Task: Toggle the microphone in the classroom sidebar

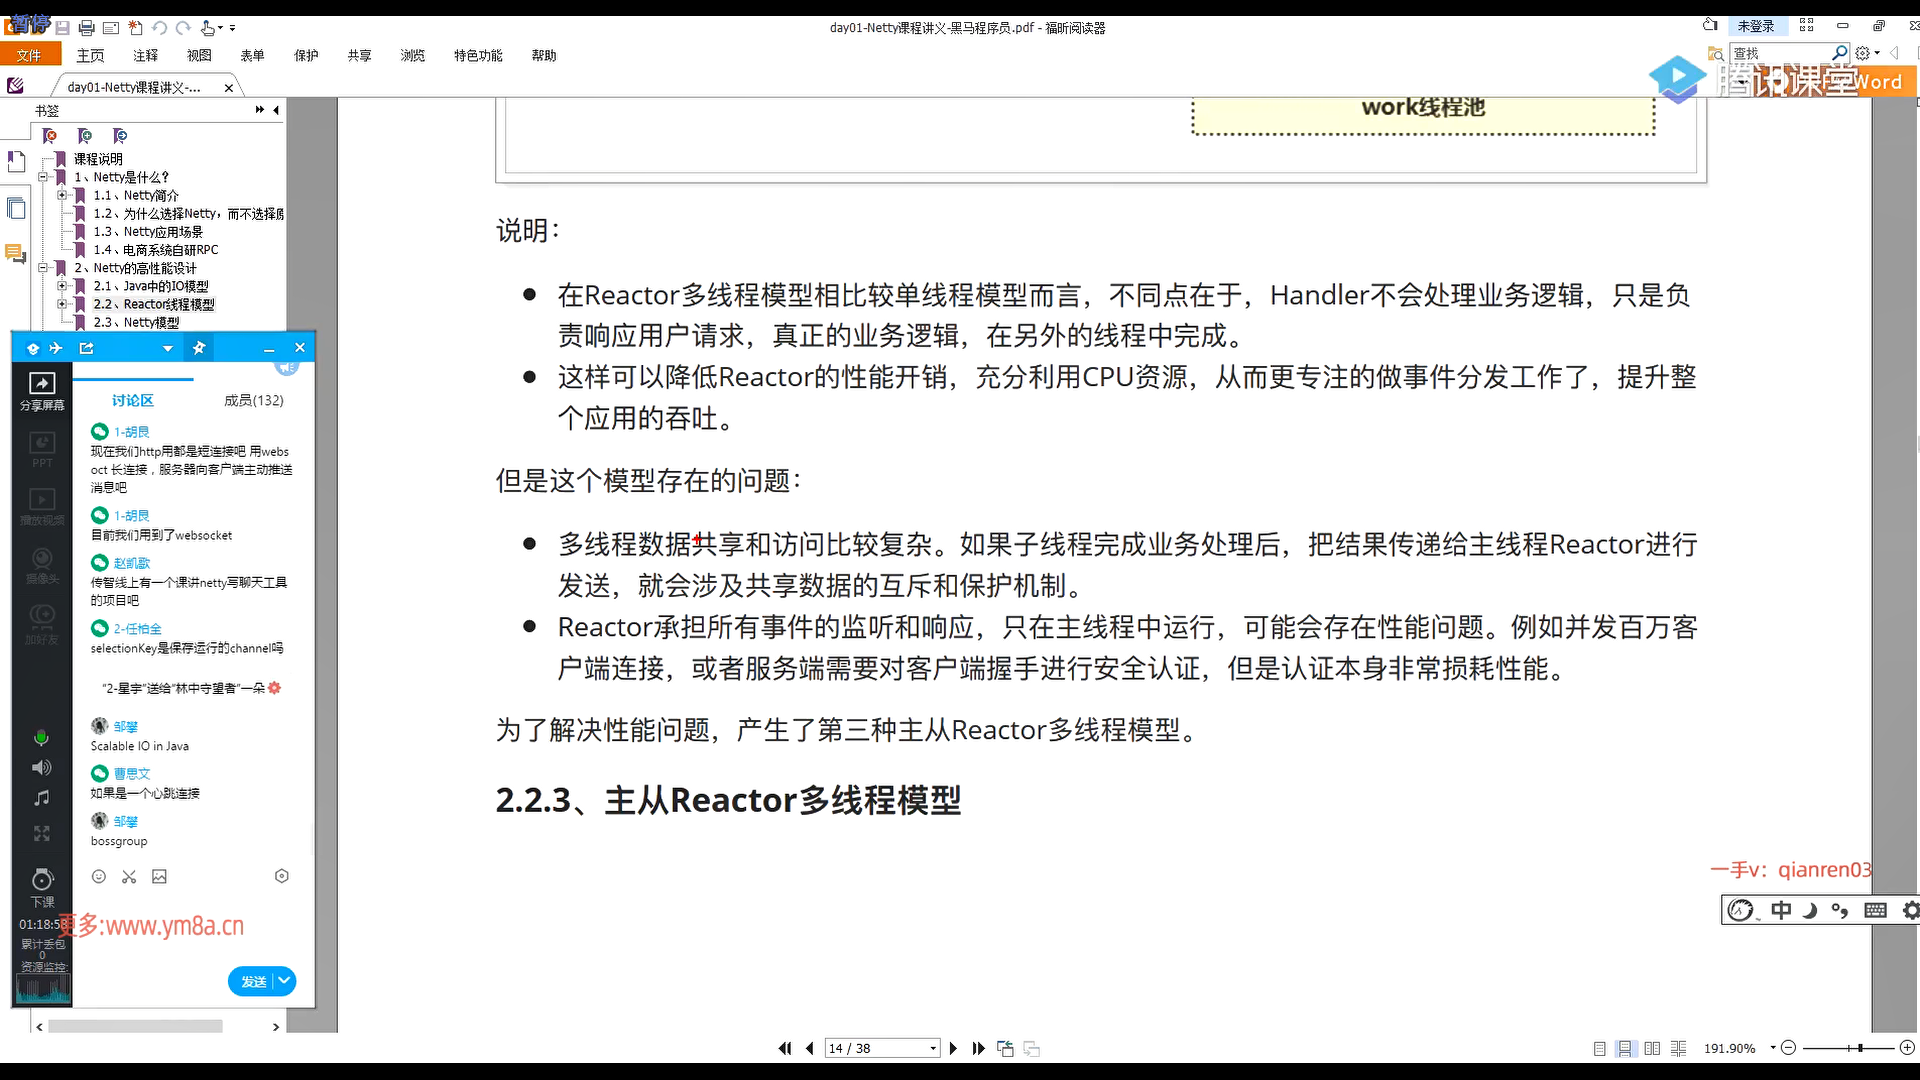Action: coord(41,738)
